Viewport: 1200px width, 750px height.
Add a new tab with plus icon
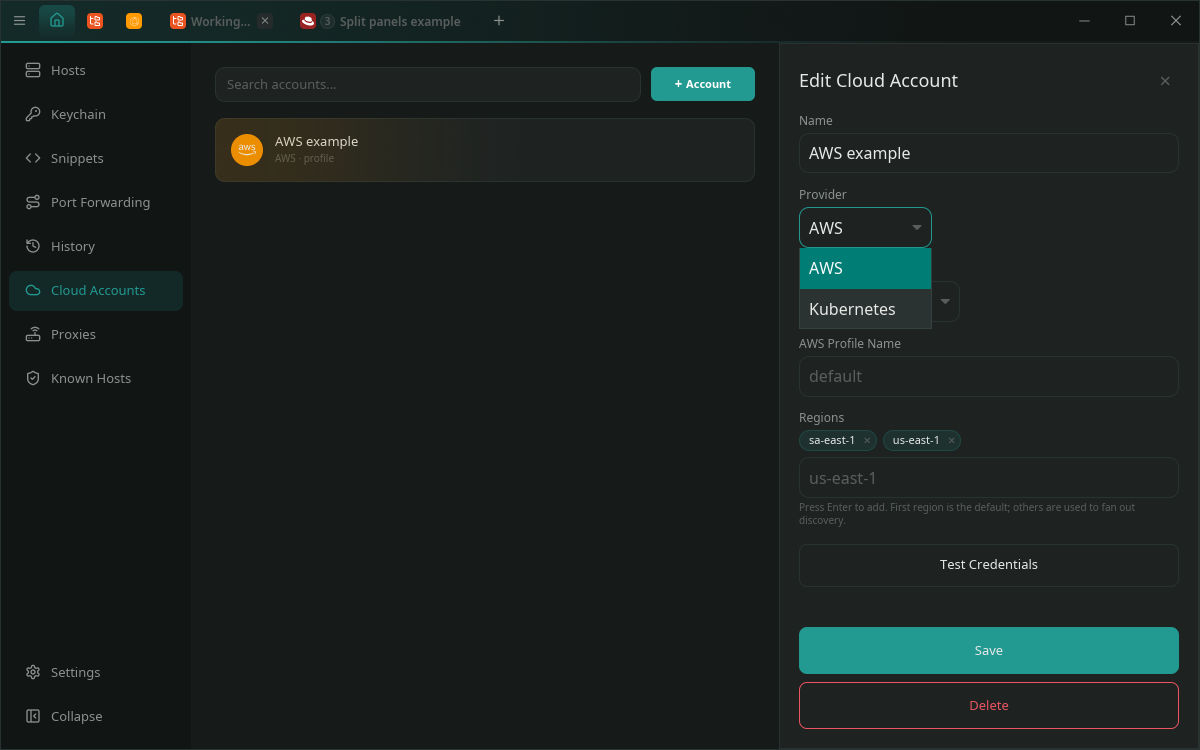[x=499, y=21]
